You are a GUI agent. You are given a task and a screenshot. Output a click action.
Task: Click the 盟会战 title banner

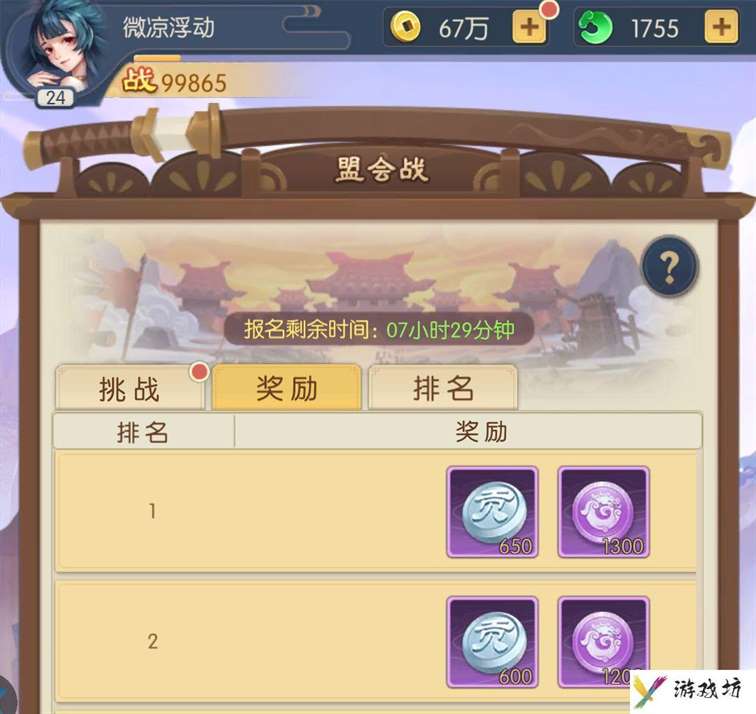click(x=382, y=170)
